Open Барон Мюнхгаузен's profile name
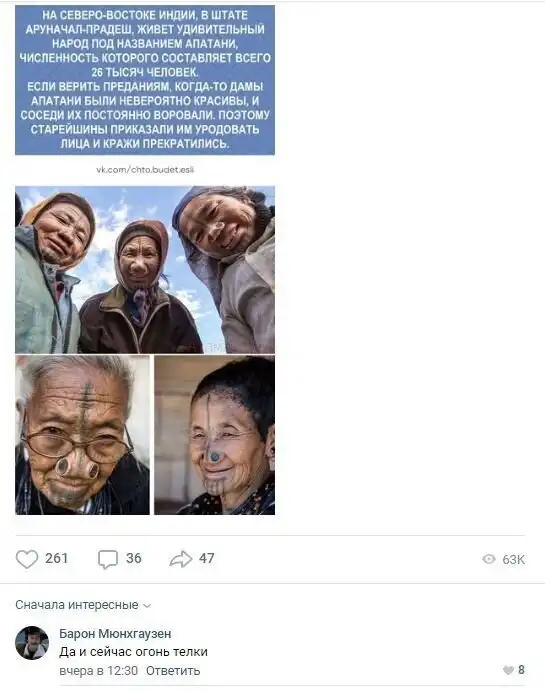Image resolution: width=545 pixels, height=693 pixels. pos(115,633)
